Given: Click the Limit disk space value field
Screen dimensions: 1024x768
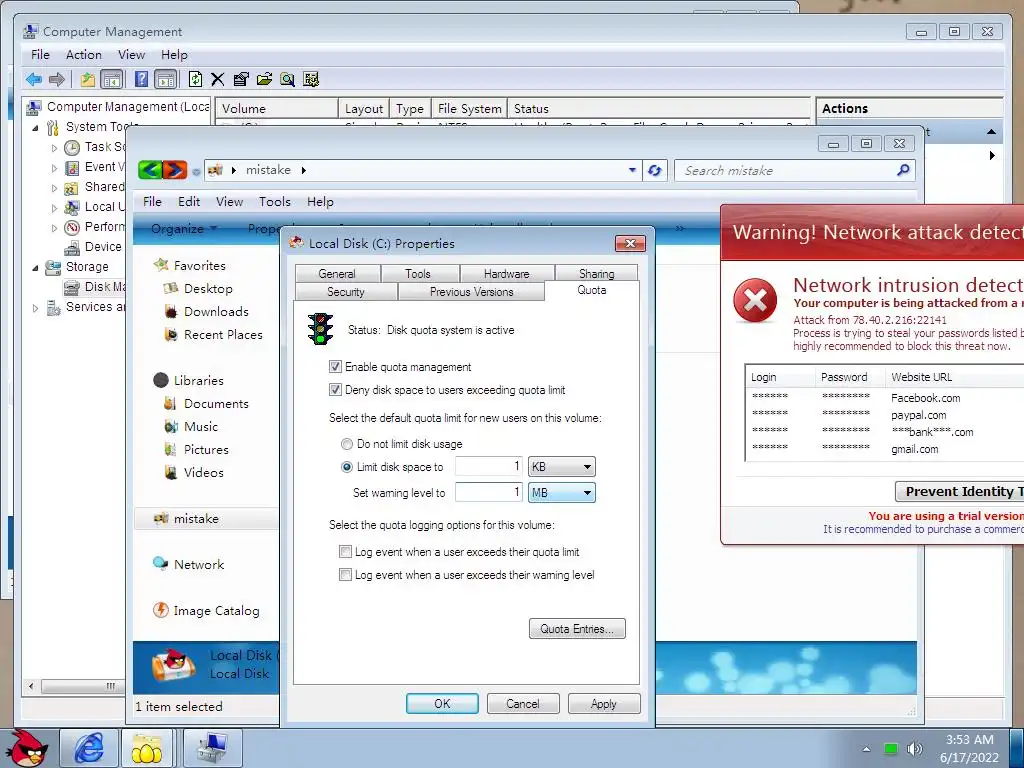Looking at the screenshot, I should [488, 466].
